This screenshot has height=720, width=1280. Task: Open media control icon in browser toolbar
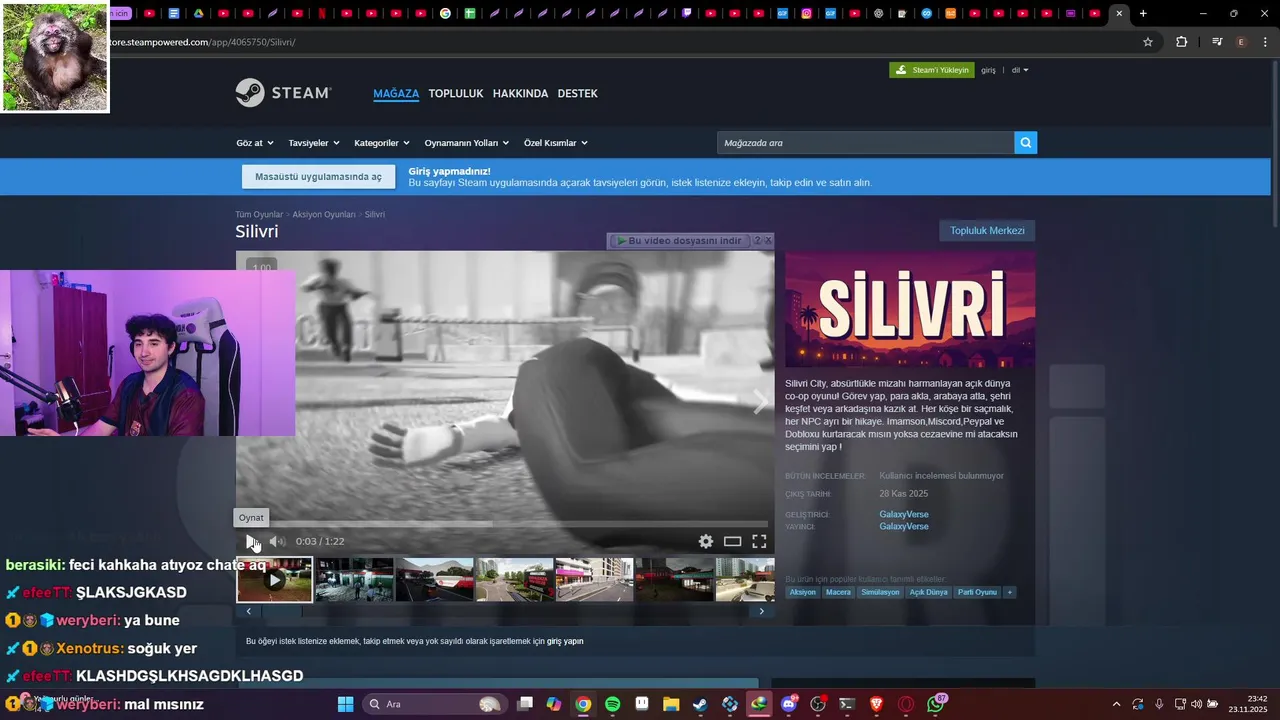tap(1217, 42)
